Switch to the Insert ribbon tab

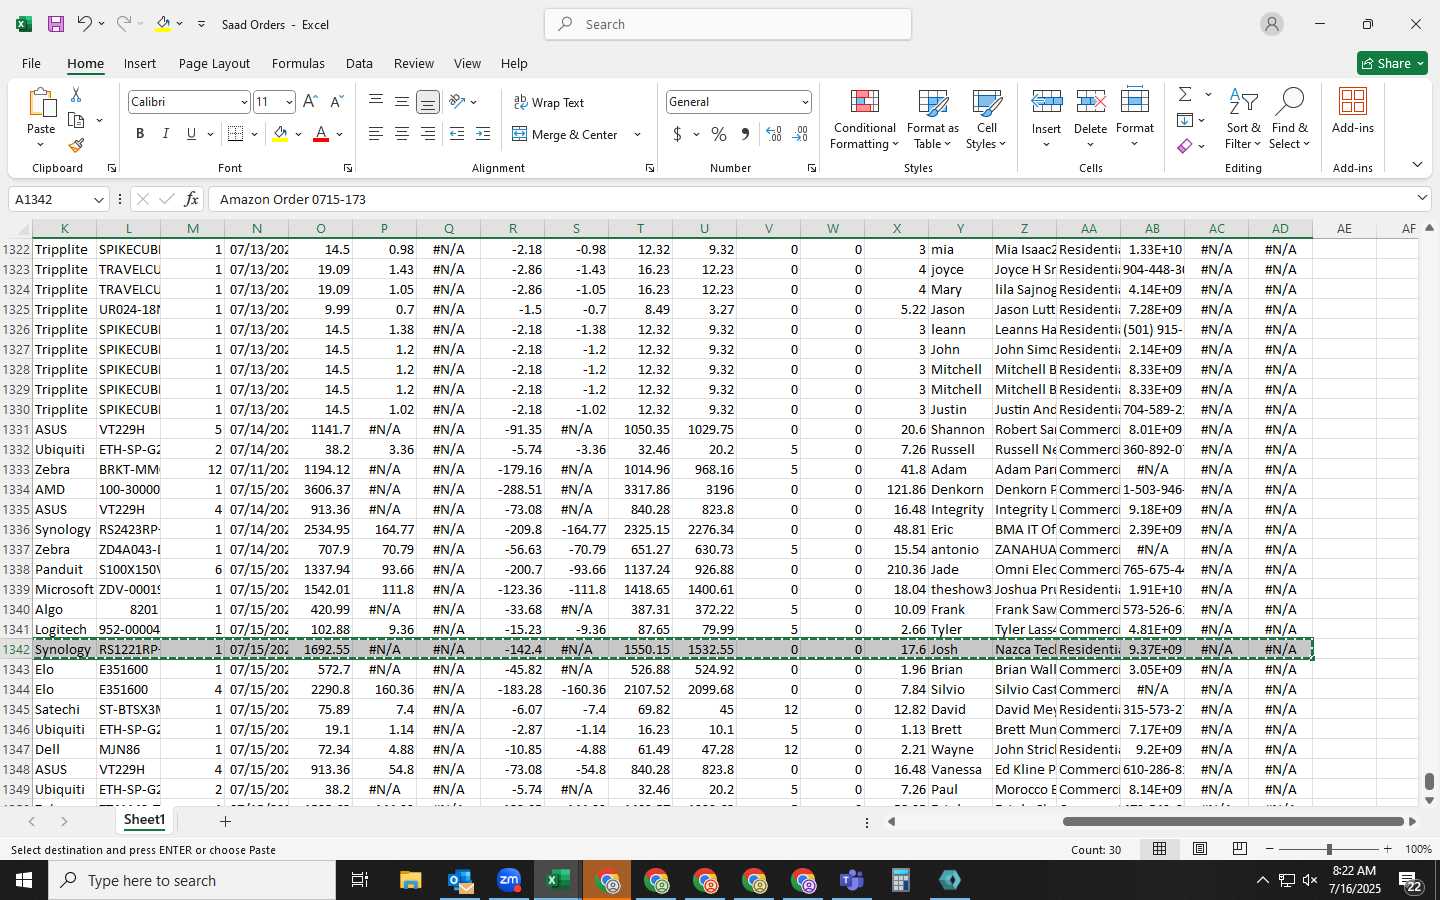click(140, 63)
